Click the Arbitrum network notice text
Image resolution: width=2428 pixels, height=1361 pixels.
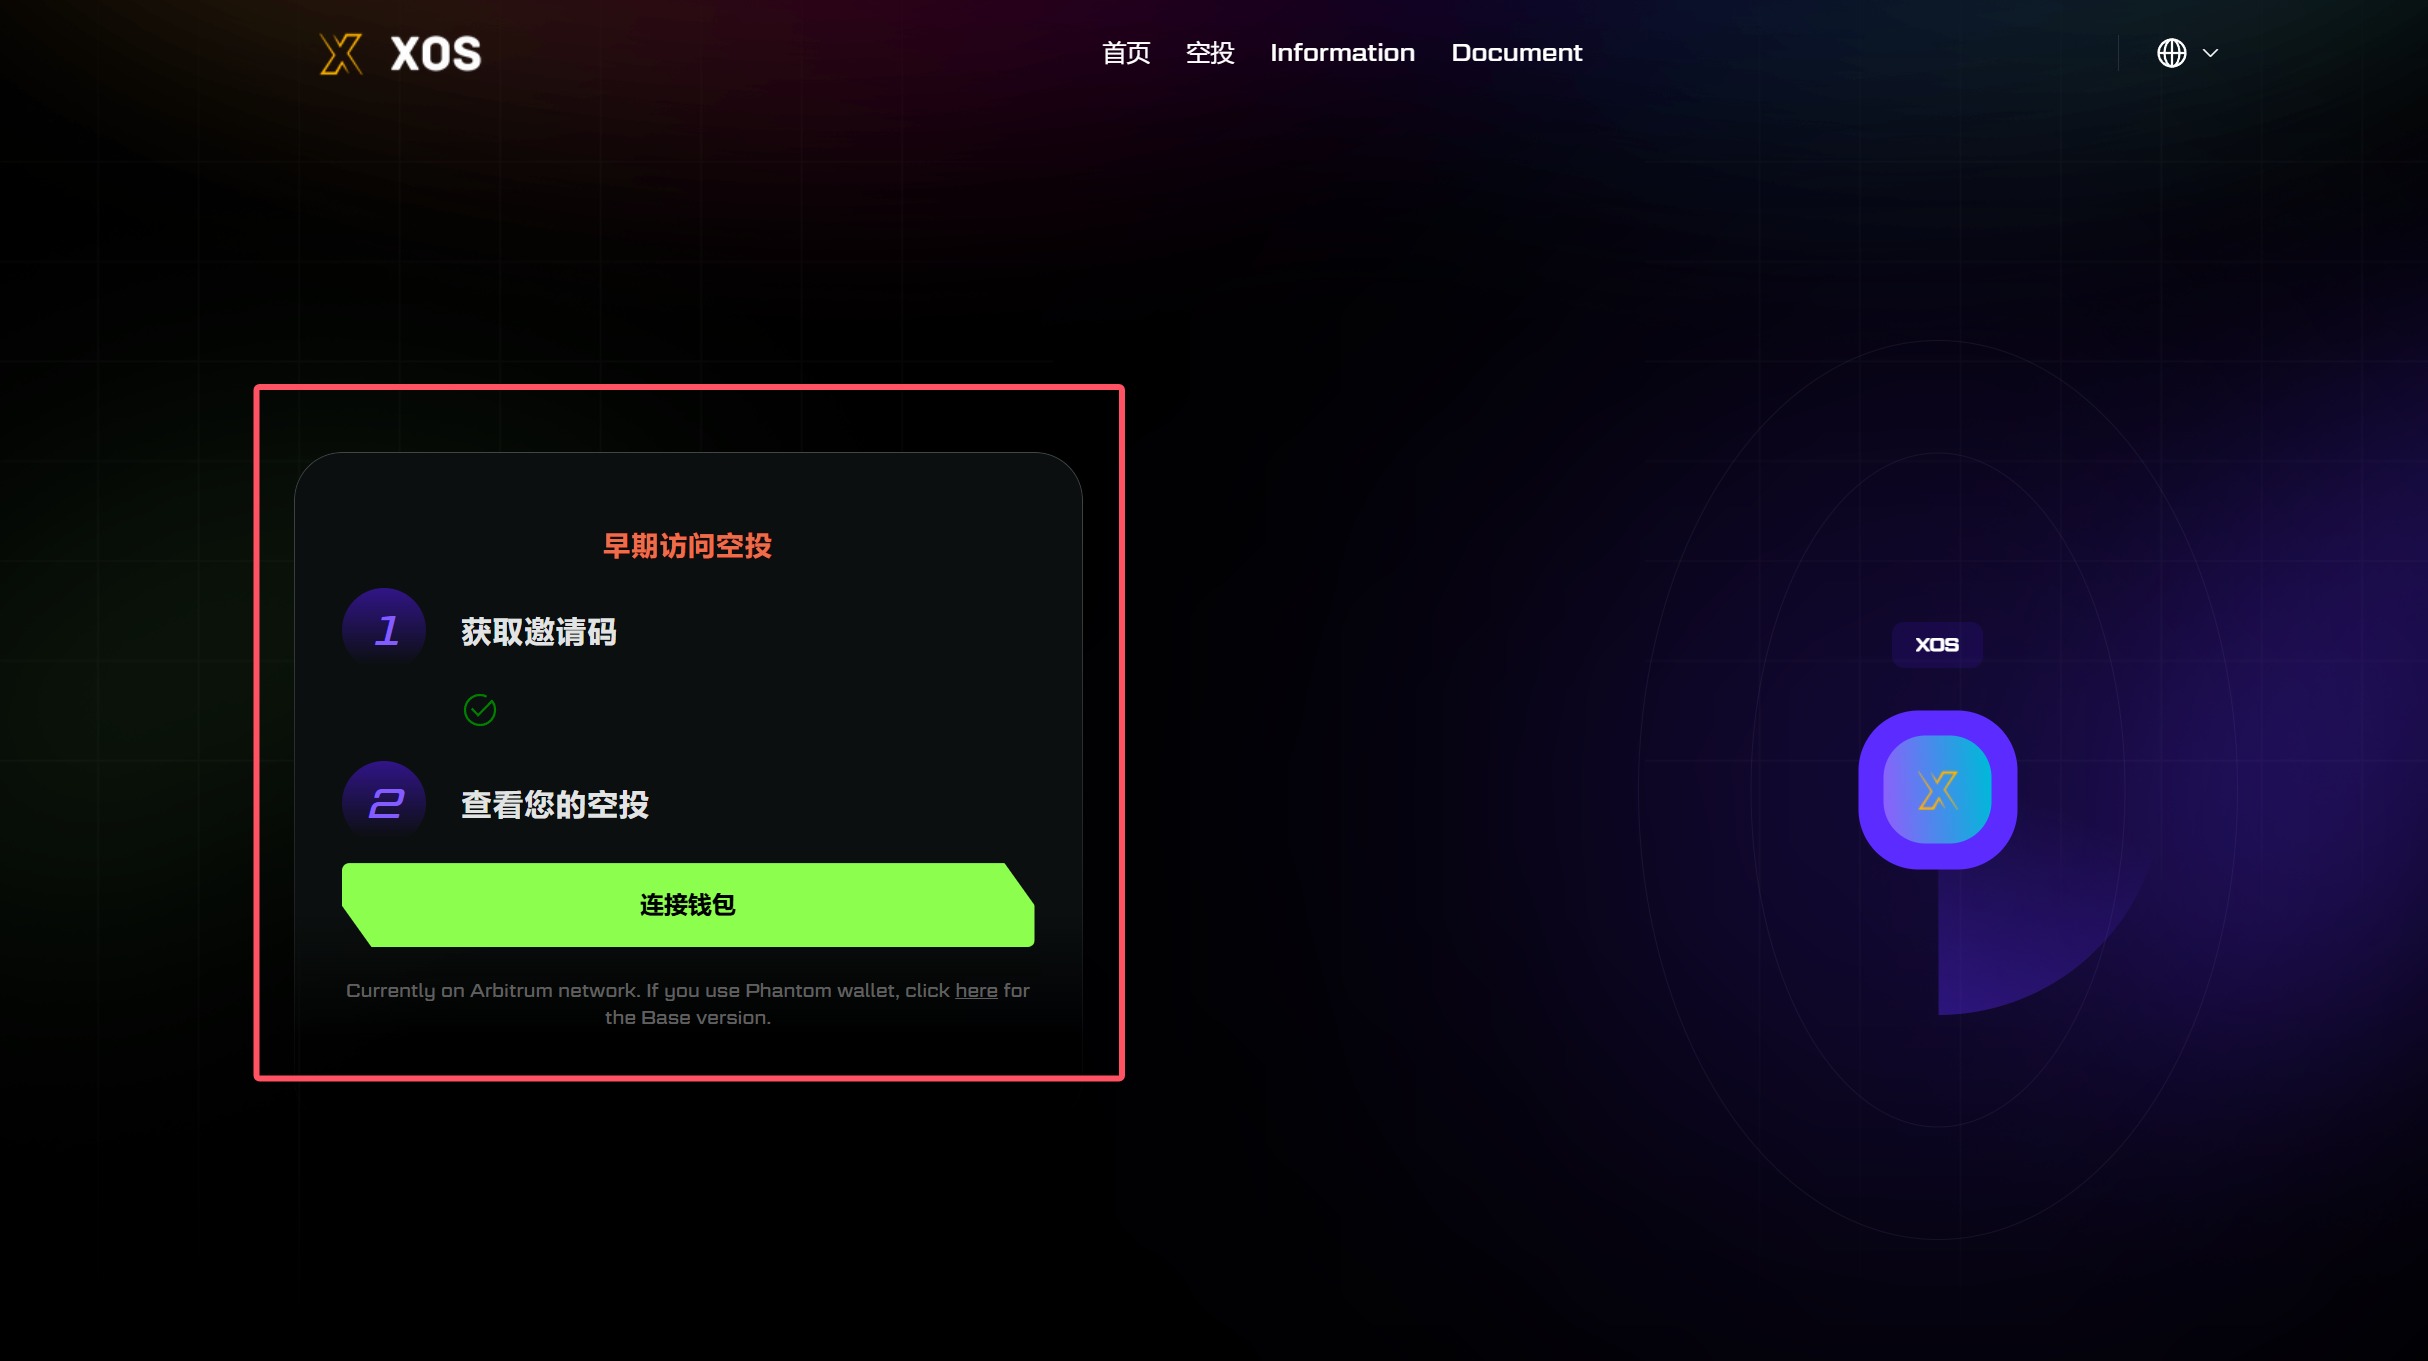coord(688,1004)
